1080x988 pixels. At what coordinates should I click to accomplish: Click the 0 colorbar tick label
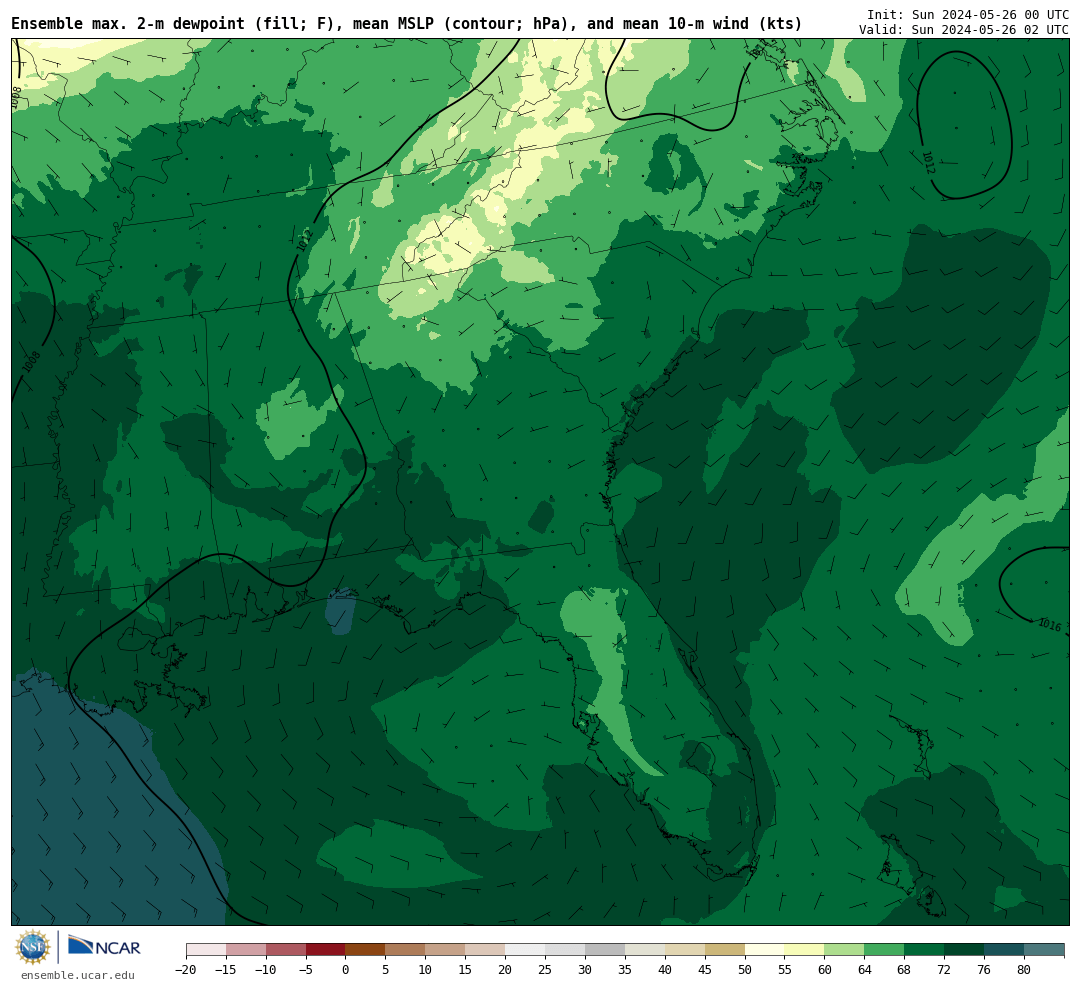[346, 969]
